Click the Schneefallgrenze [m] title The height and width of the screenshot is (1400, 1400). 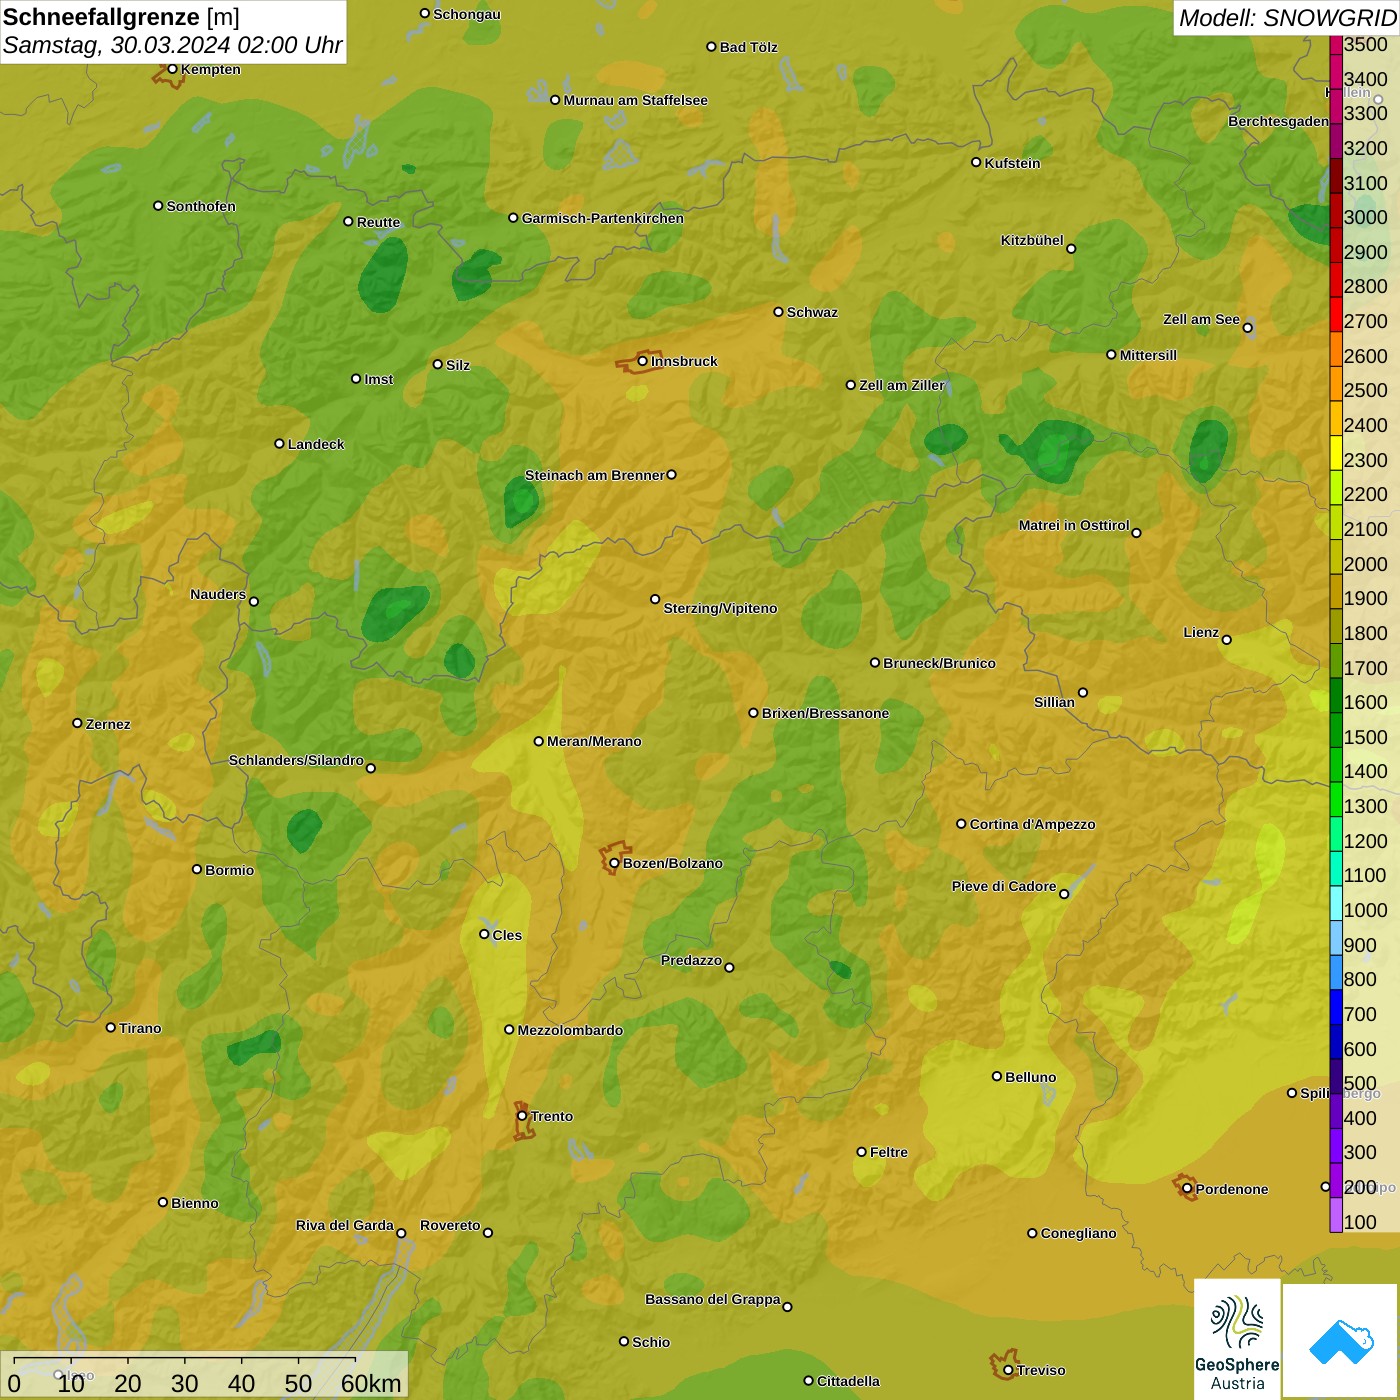tap(121, 17)
